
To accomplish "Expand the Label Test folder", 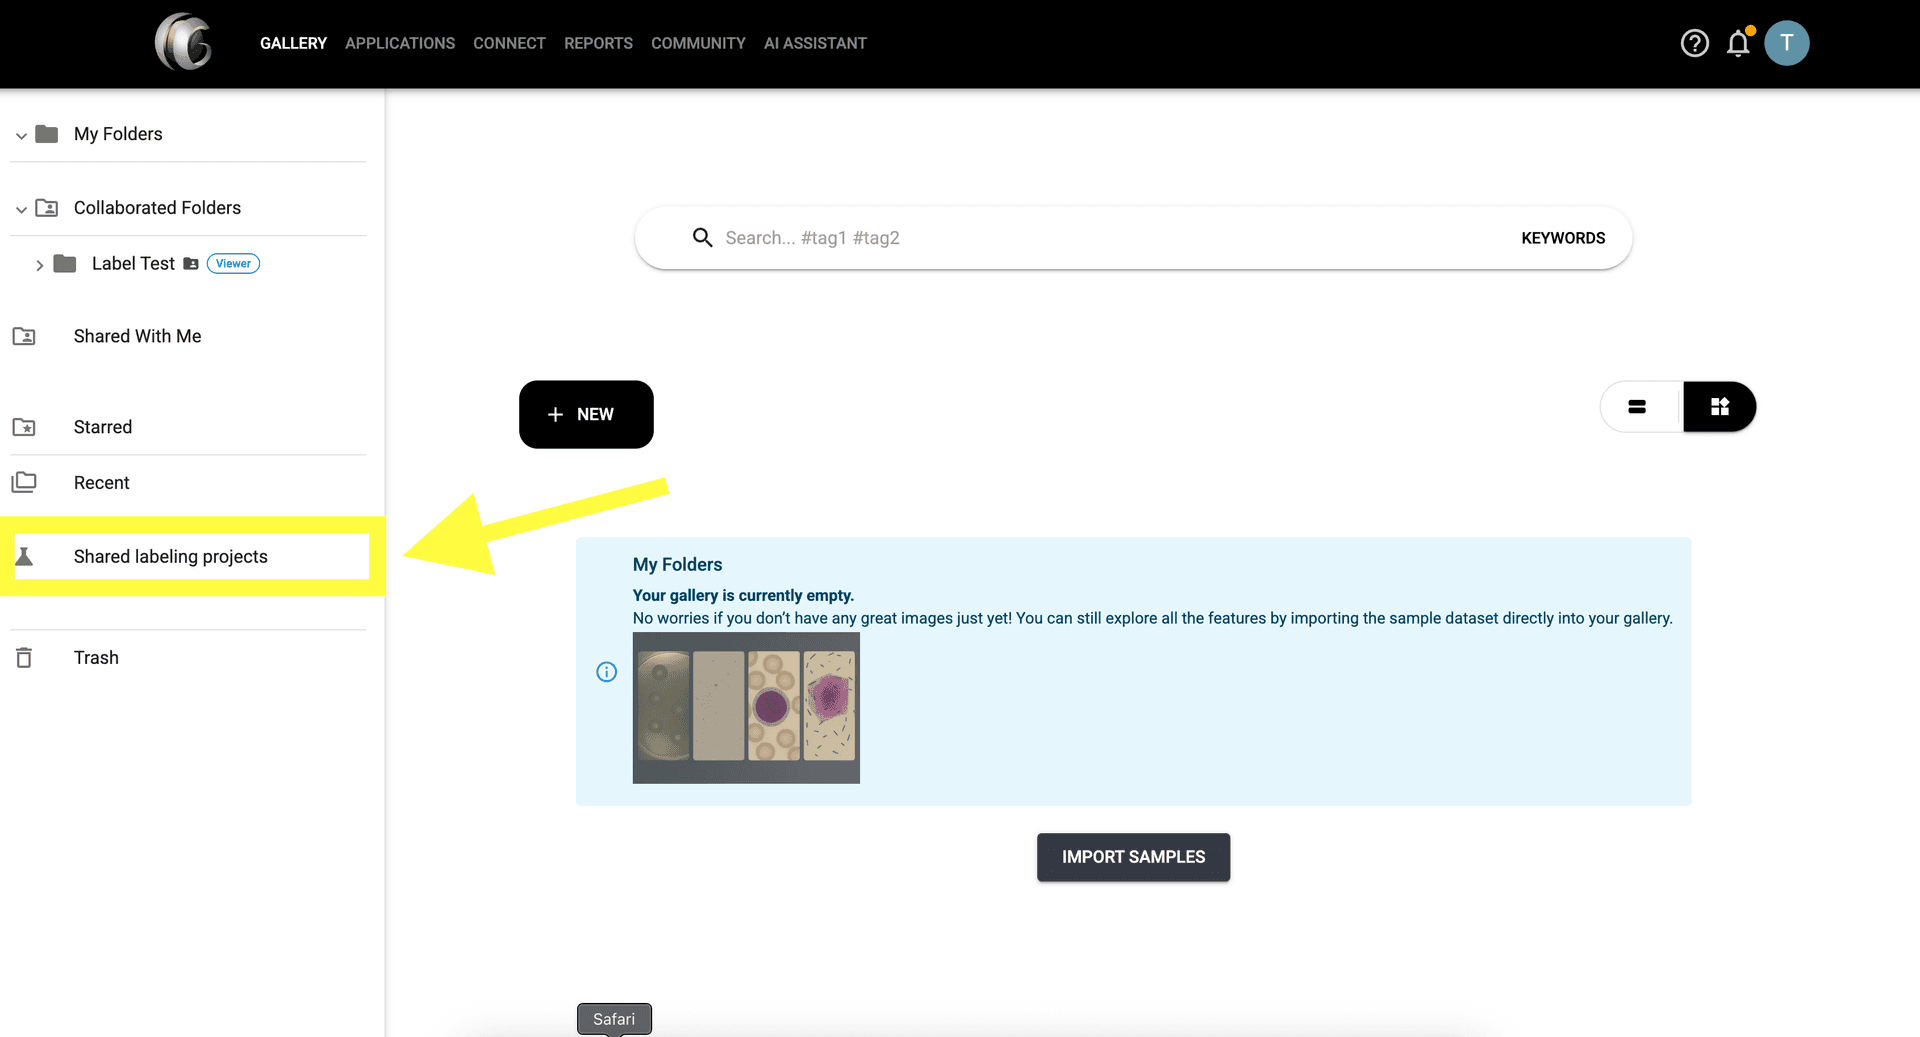I will coord(39,265).
